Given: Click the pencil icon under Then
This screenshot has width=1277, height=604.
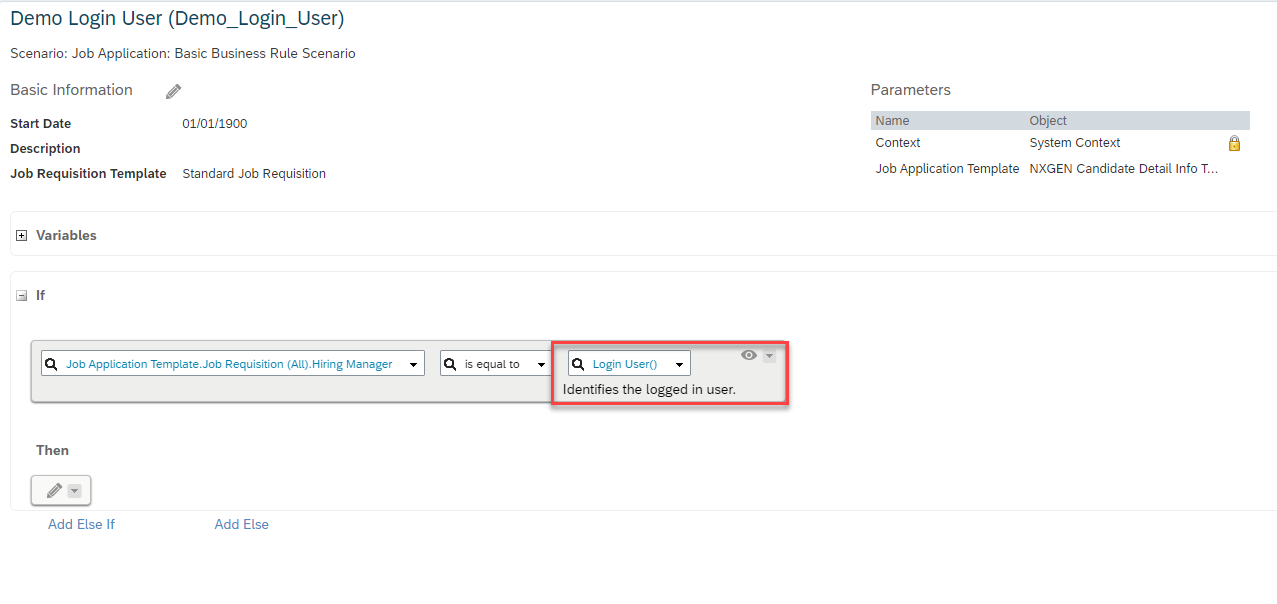Looking at the screenshot, I should (x=54, y=490).
